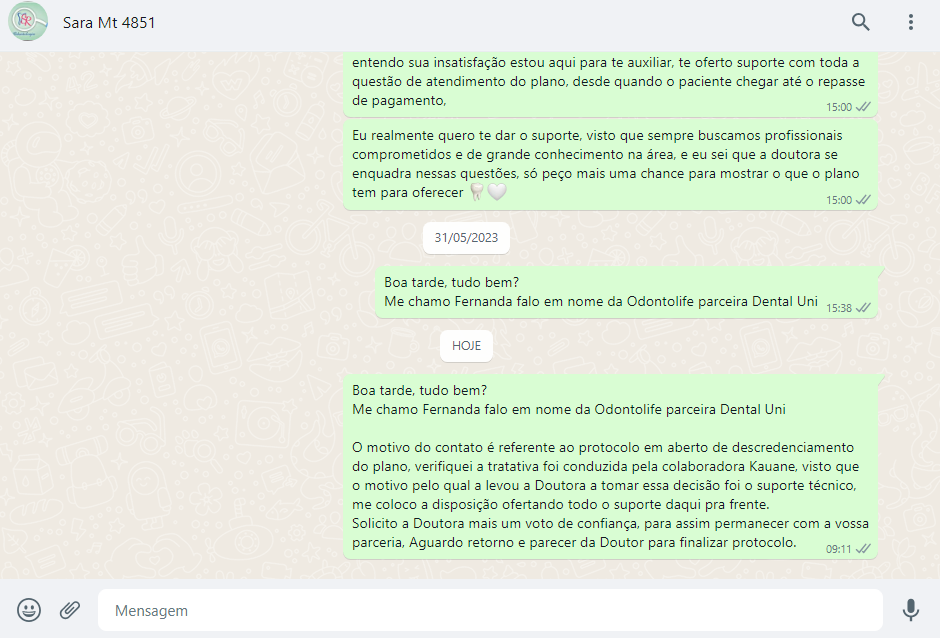This screenshot has width=940, height=638.
Task: Click the double-check read receipt at 09:11
Action: 863,549
